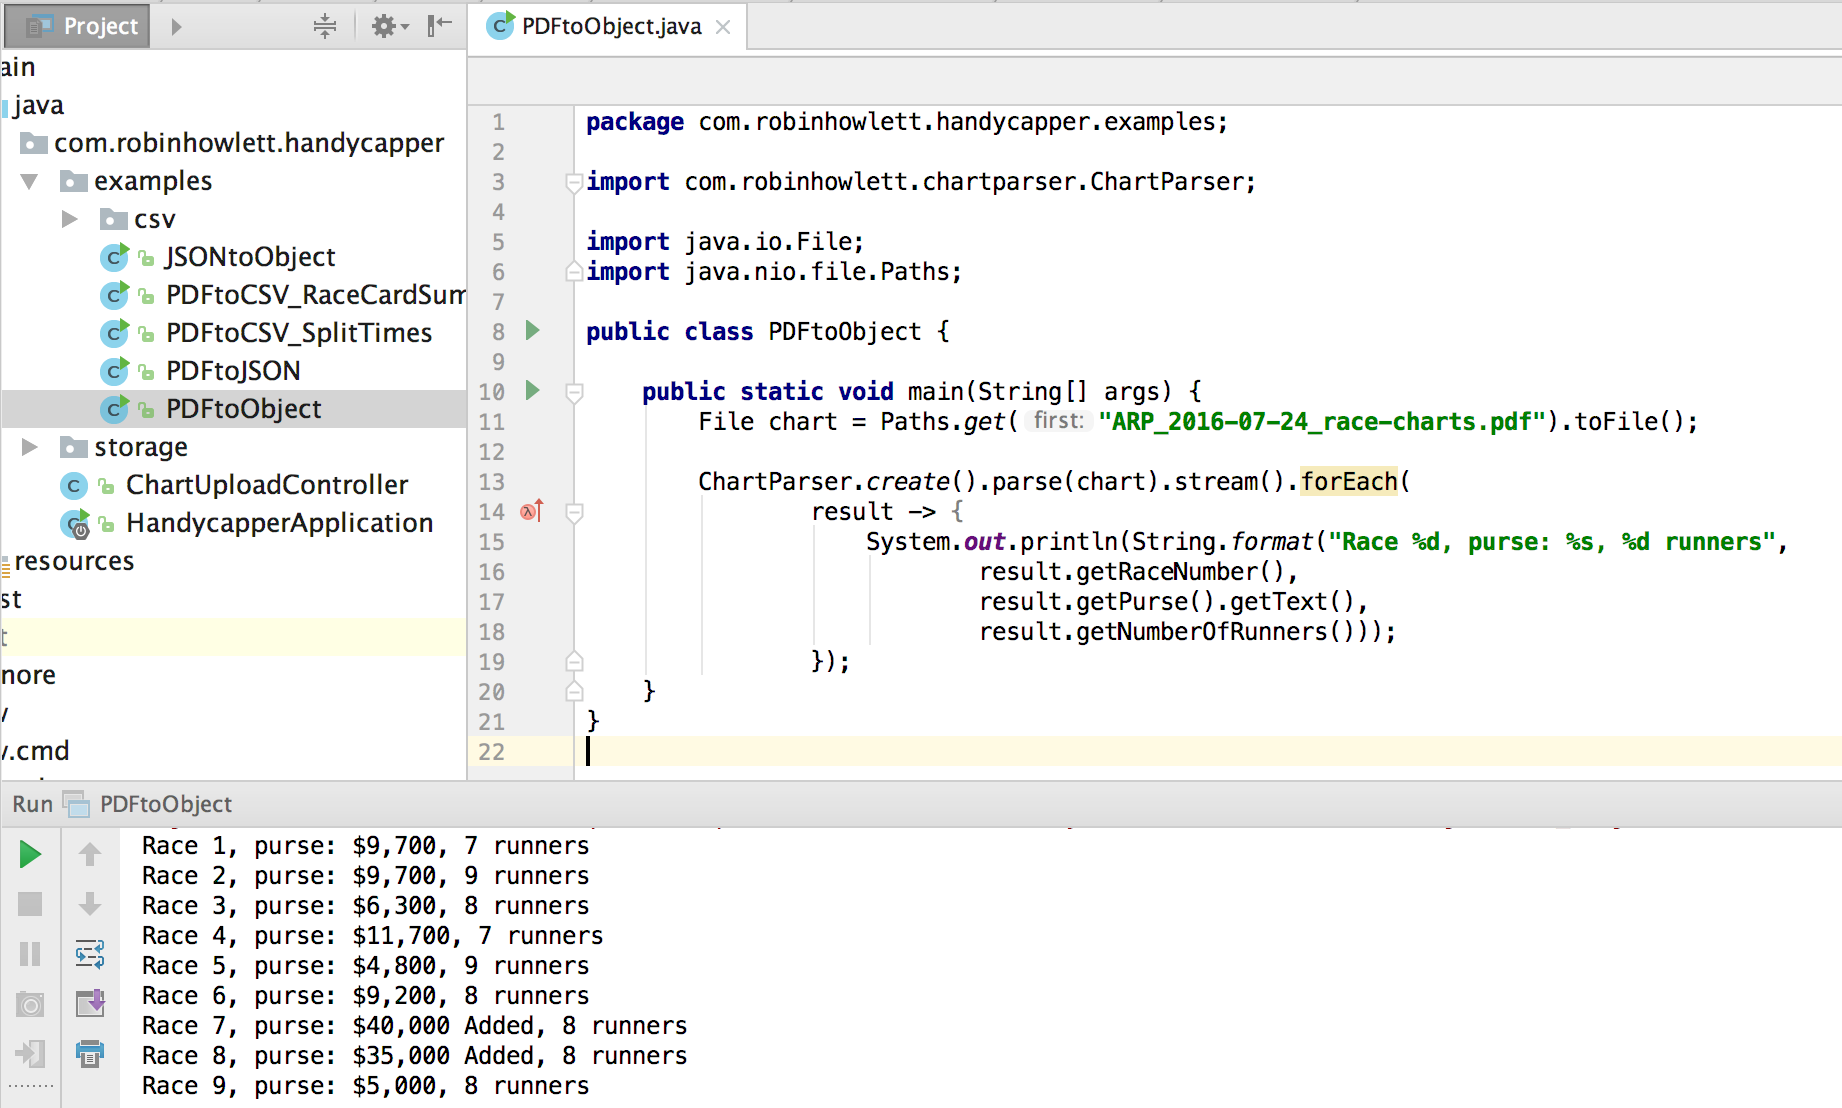Select HandycapperApplication in the Project tree
1842x1108 pixels.
(279, 523)
